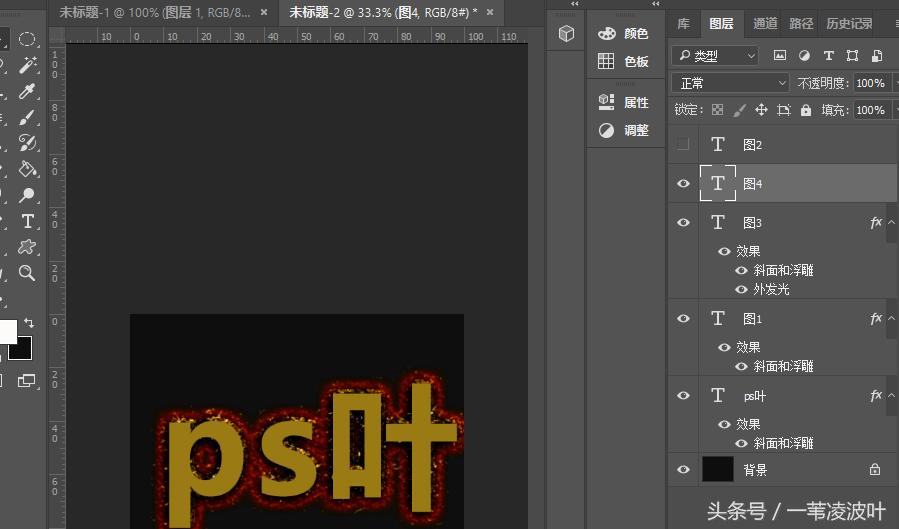Open fx styles of layer 图3

tap(875, 222)
